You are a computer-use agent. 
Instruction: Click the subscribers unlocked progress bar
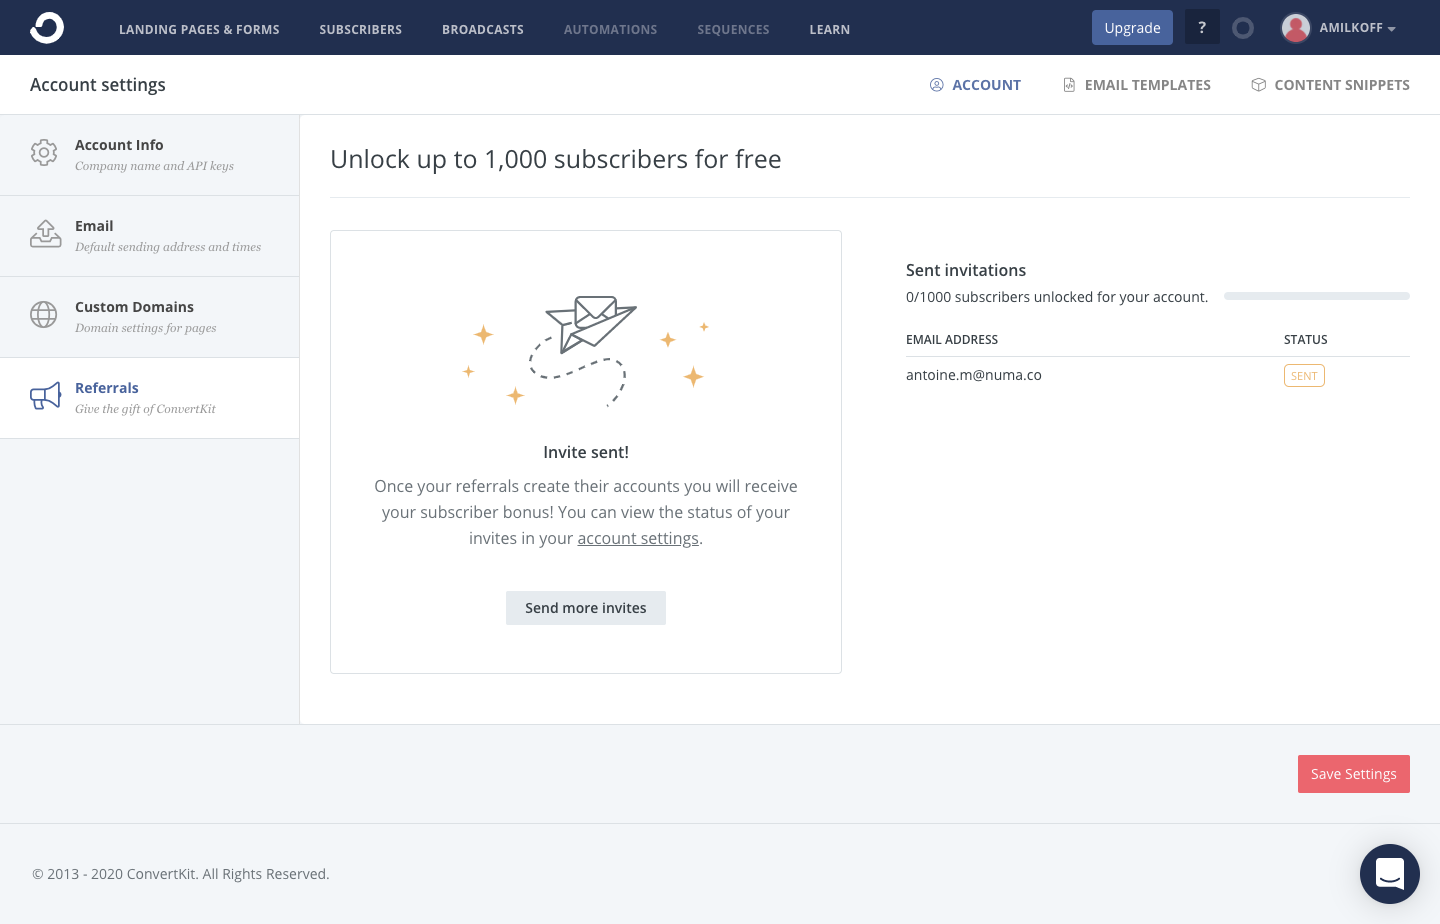1316,296
